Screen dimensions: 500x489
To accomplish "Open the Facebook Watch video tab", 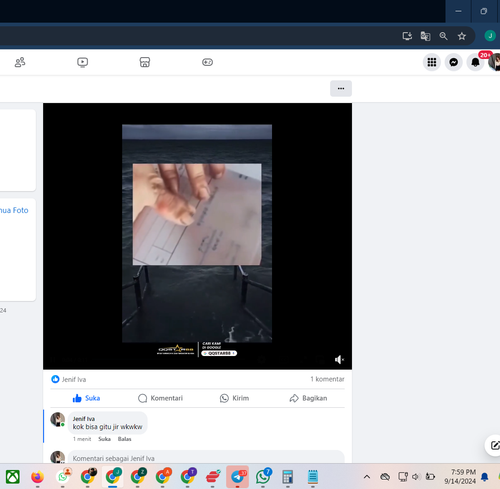I will pos(82,62).
